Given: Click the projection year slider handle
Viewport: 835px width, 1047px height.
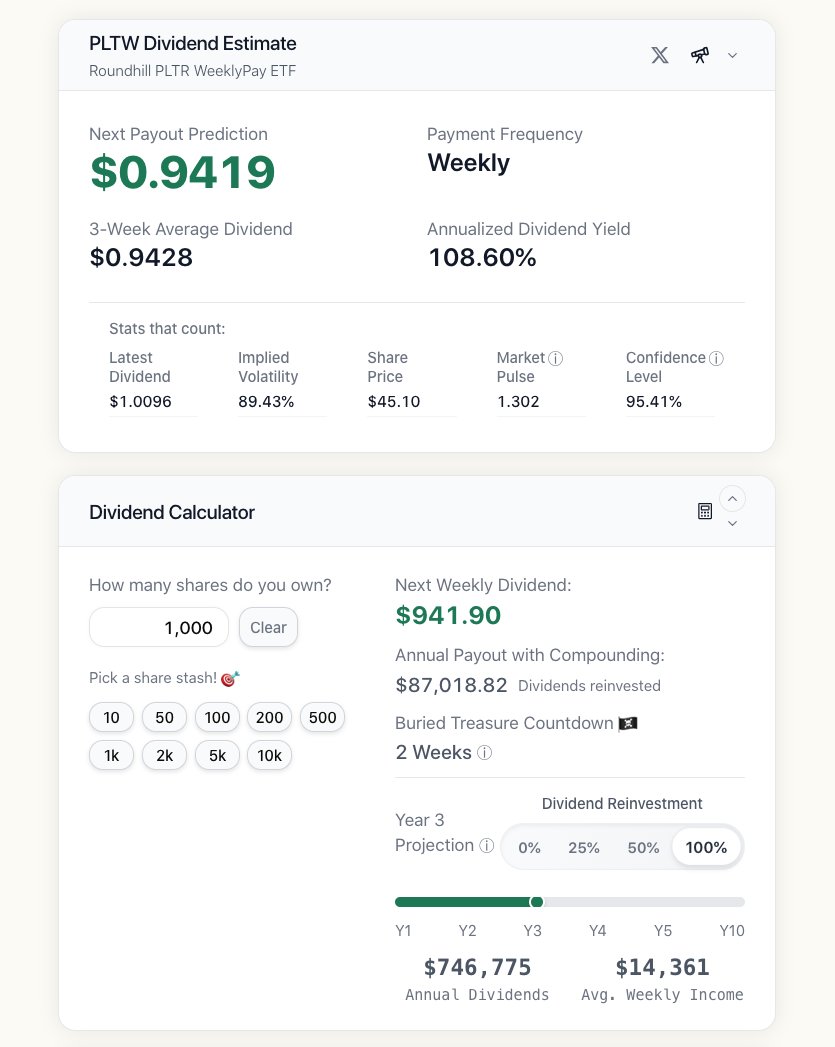Looking at the screenshot, I should 537,902.
